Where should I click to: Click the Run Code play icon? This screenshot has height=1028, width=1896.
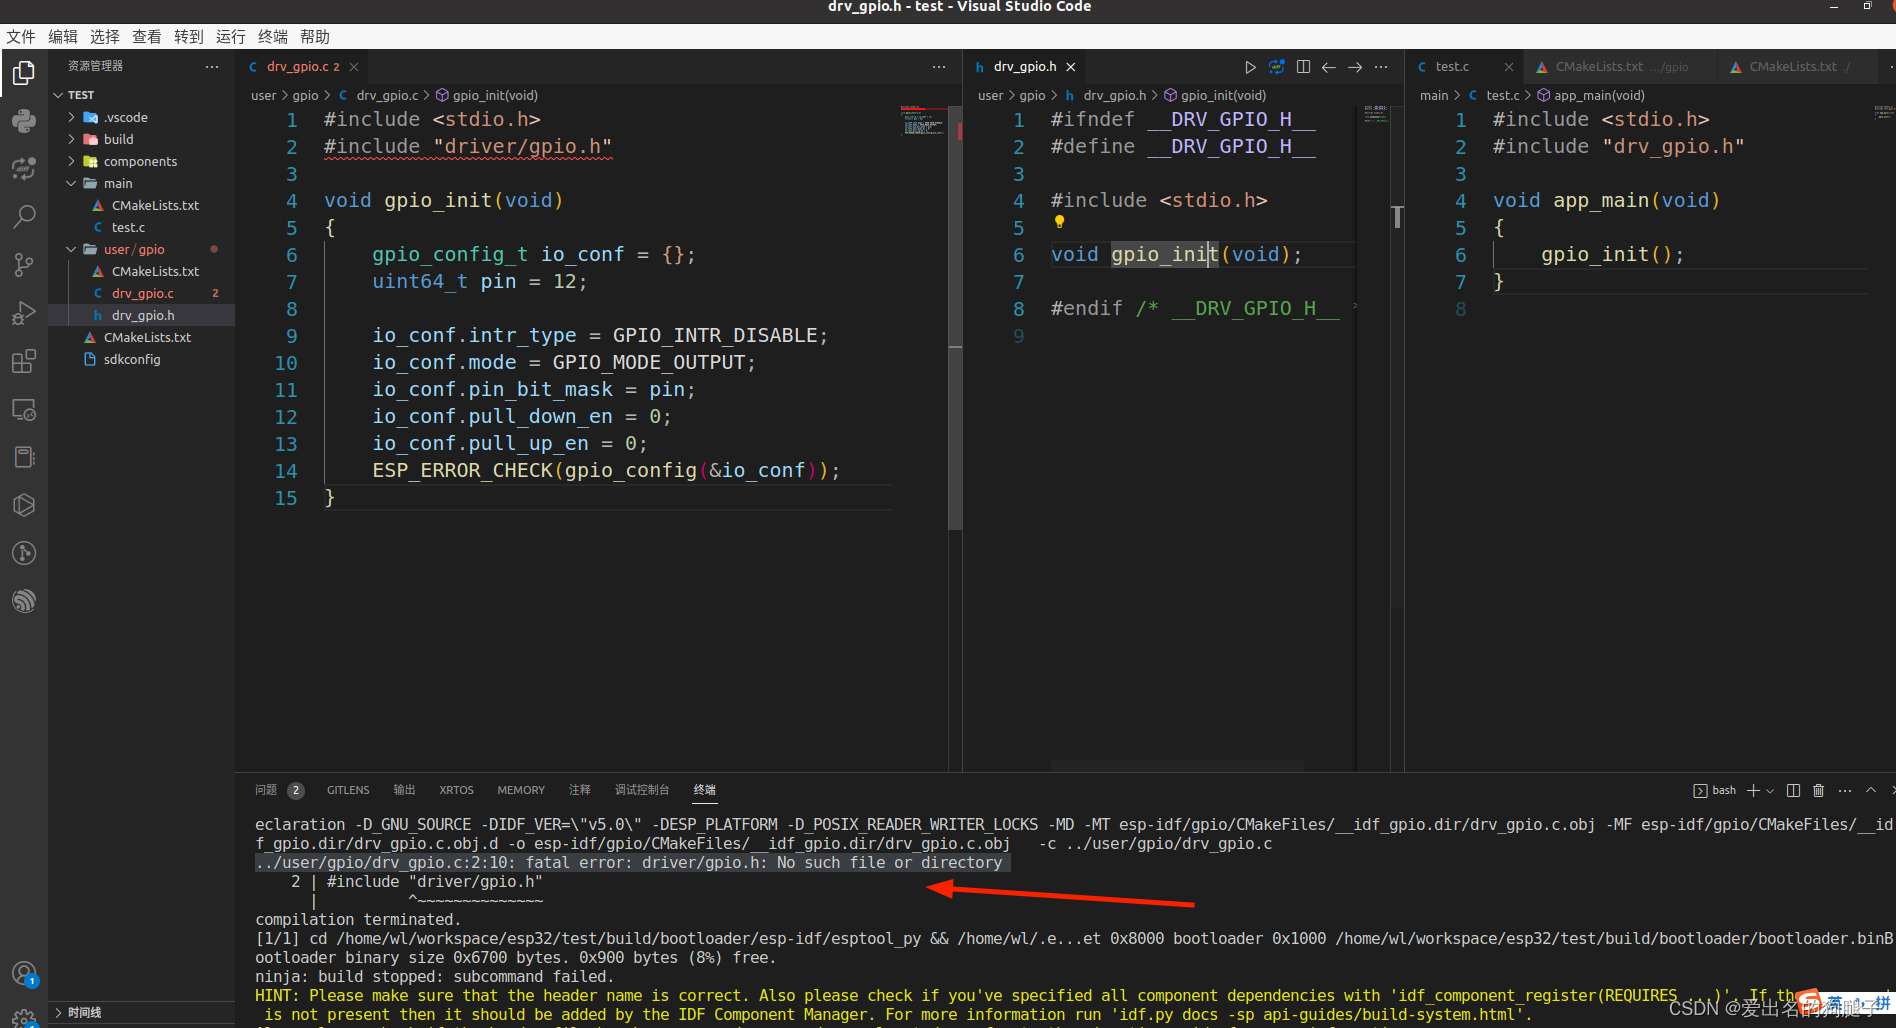pos(1250,67)
